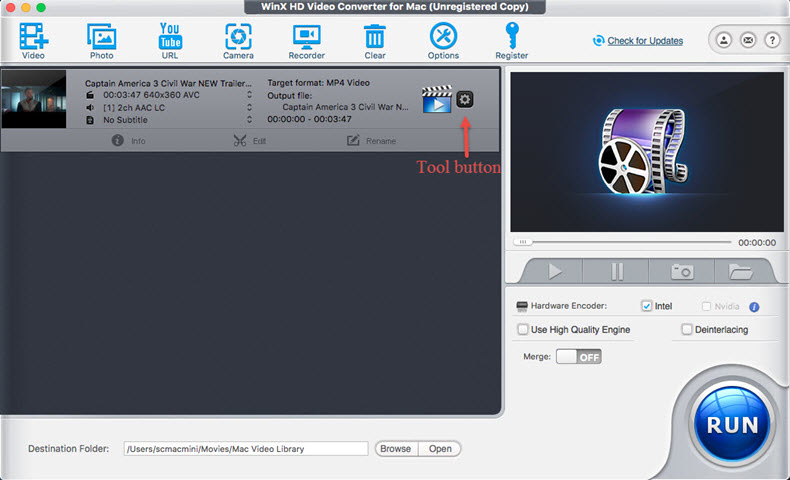Rename the output file
Screen dimensions: 790x480
tap(372, 141)
